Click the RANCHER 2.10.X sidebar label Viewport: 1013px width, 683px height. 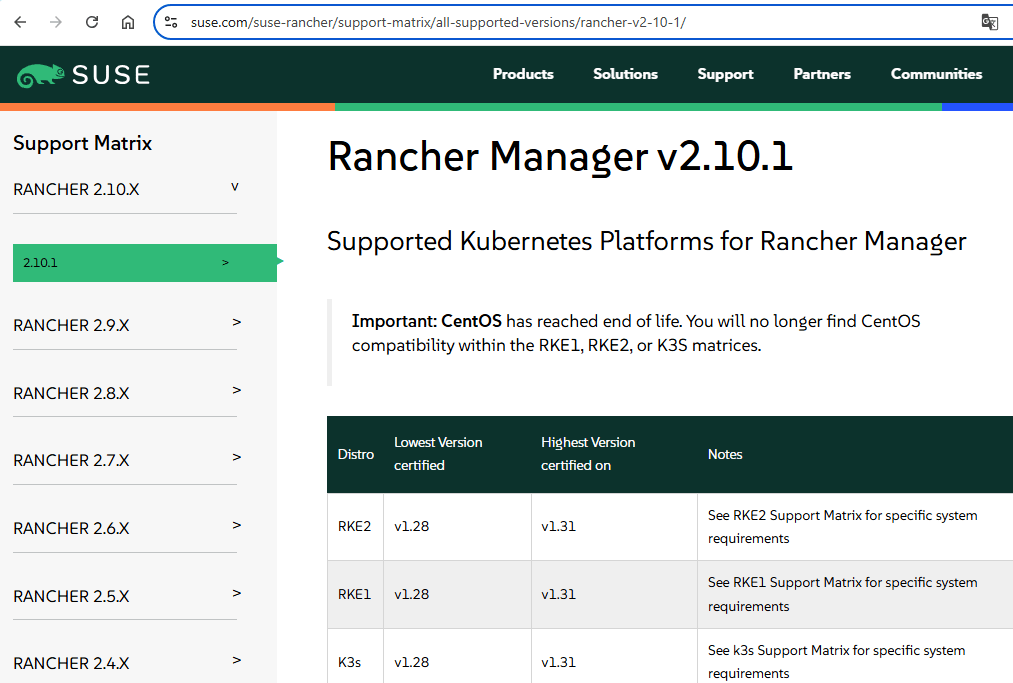76,189
